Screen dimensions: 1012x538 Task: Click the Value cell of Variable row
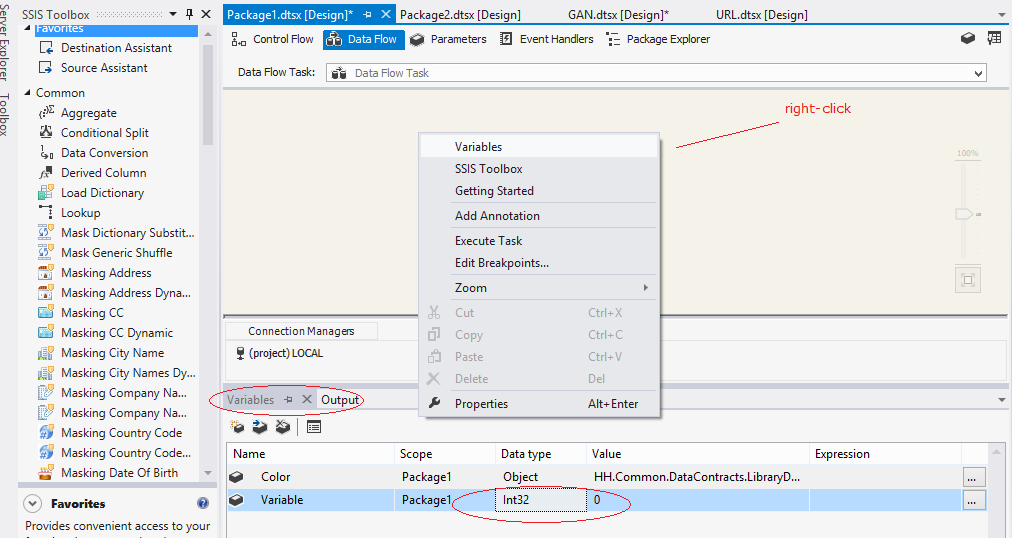[x=698, y=500]
